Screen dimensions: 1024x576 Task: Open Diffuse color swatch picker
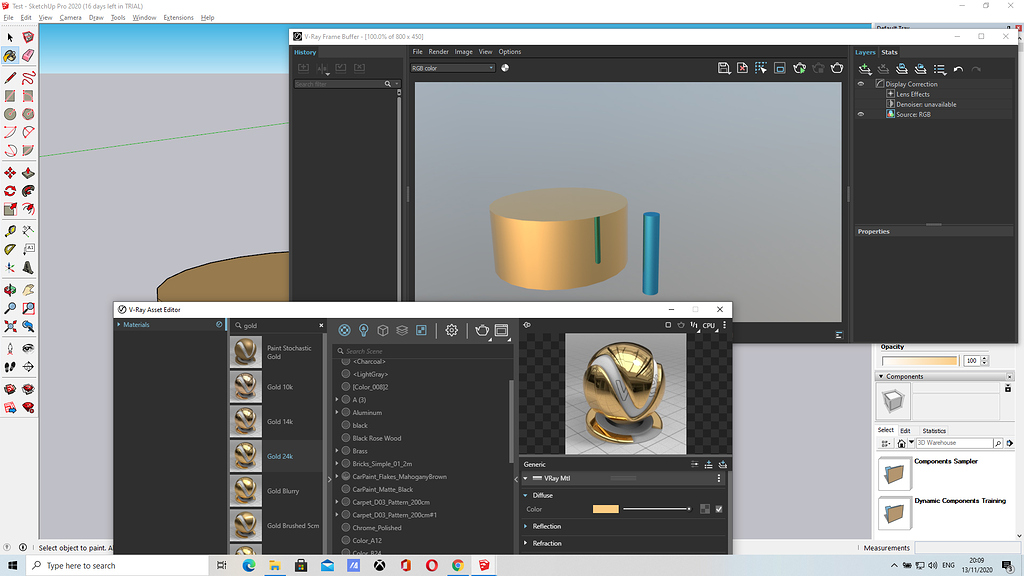[605, 509]
